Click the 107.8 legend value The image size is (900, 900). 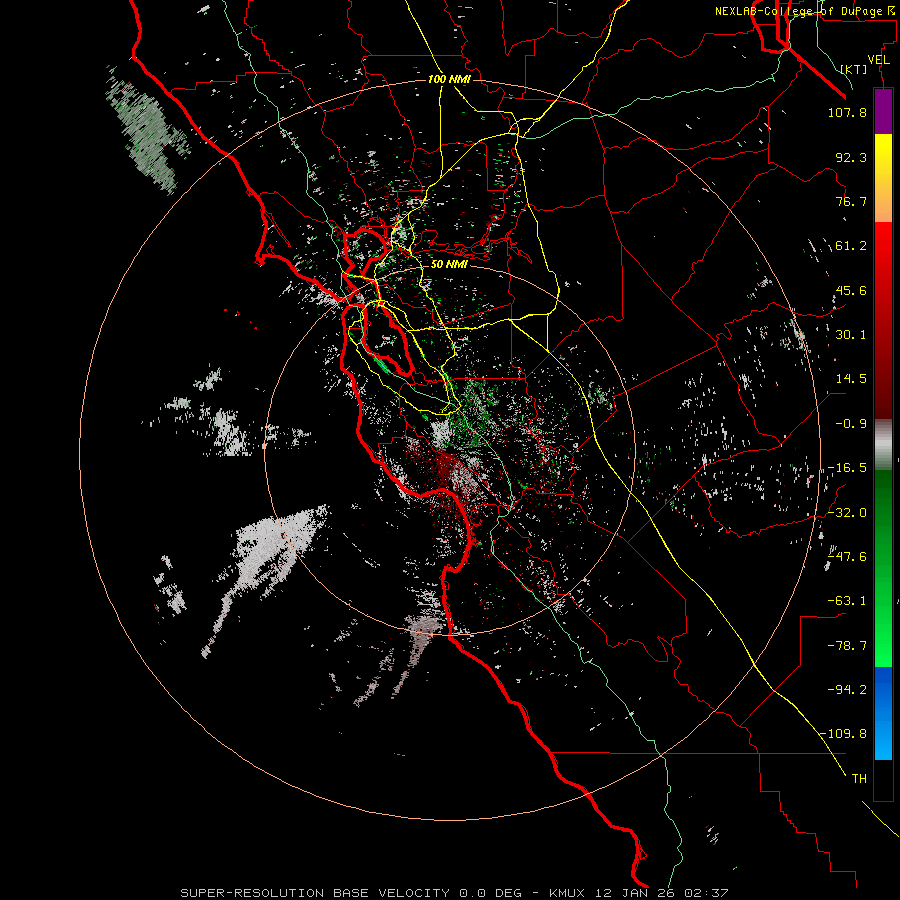tap(847, 112)
